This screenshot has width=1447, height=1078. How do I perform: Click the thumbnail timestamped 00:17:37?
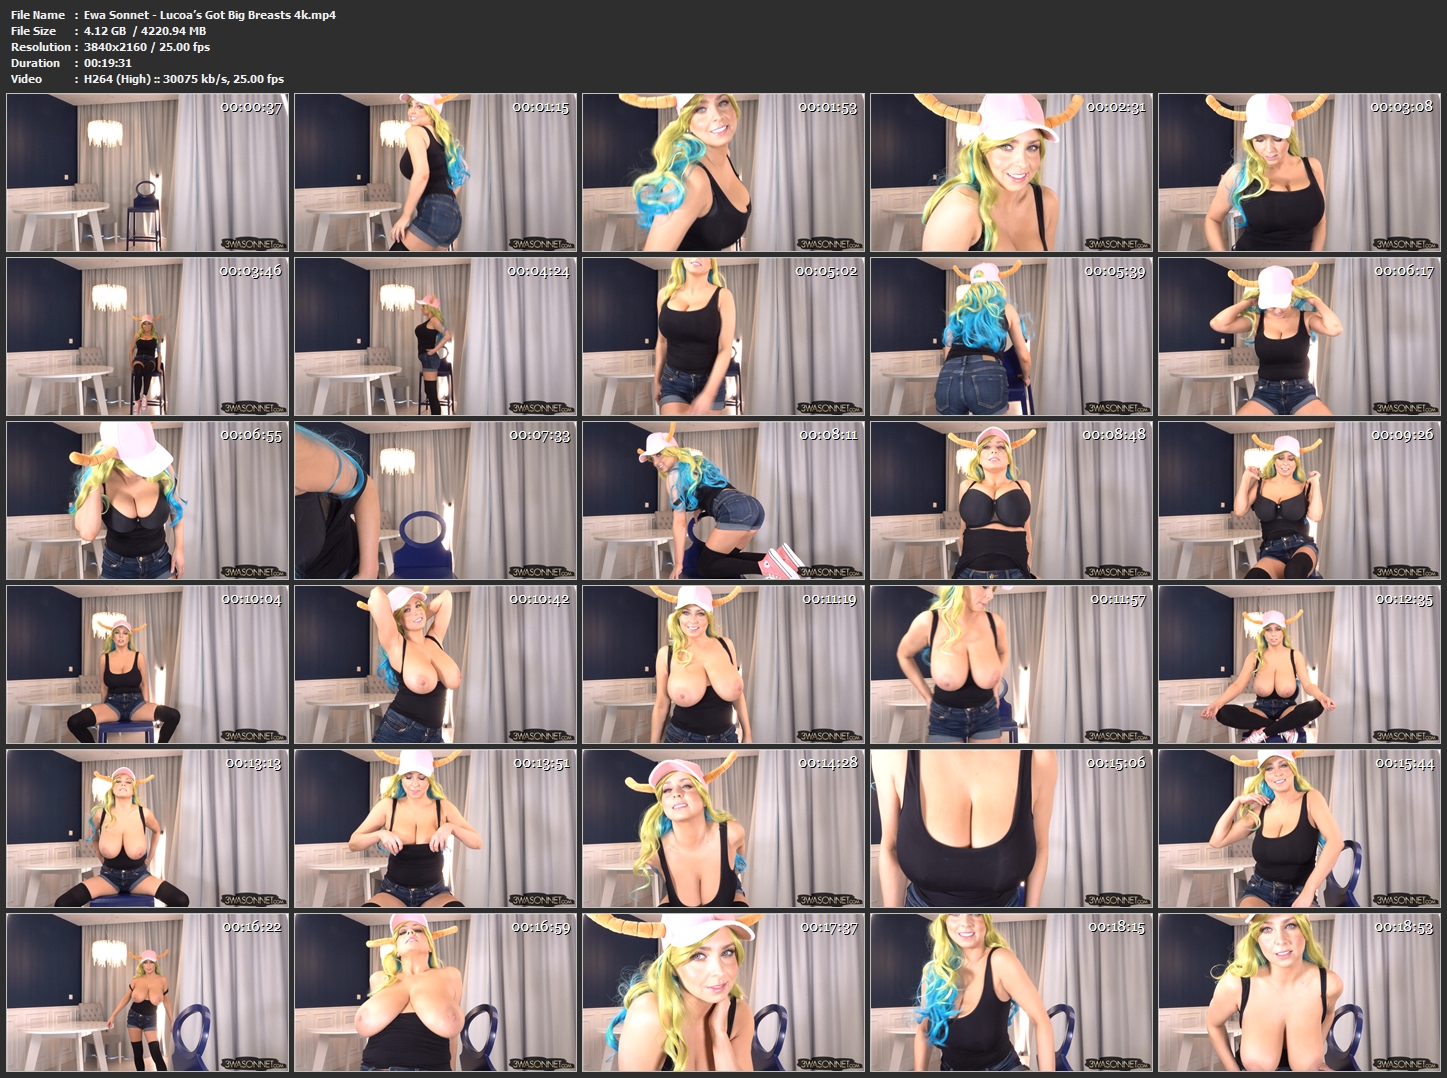coord(723,992)
